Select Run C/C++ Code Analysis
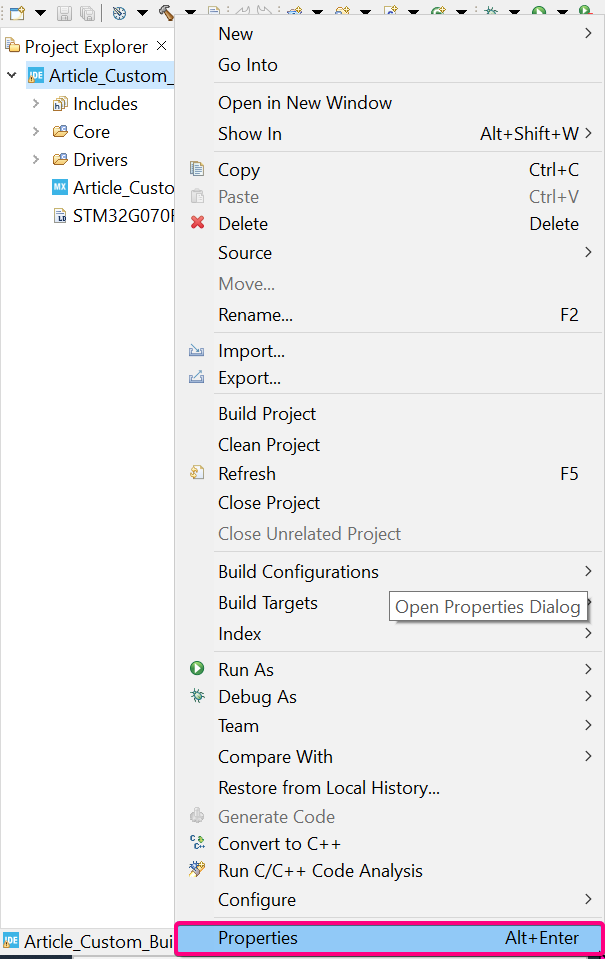Image resolution: width=605 pixels, height=959 pixels. point(320,871)
